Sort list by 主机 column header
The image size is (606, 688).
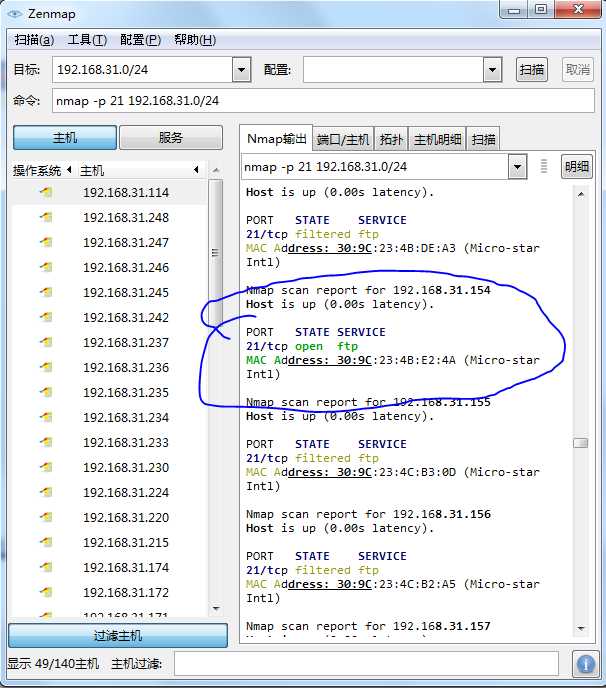coord(139,170)
